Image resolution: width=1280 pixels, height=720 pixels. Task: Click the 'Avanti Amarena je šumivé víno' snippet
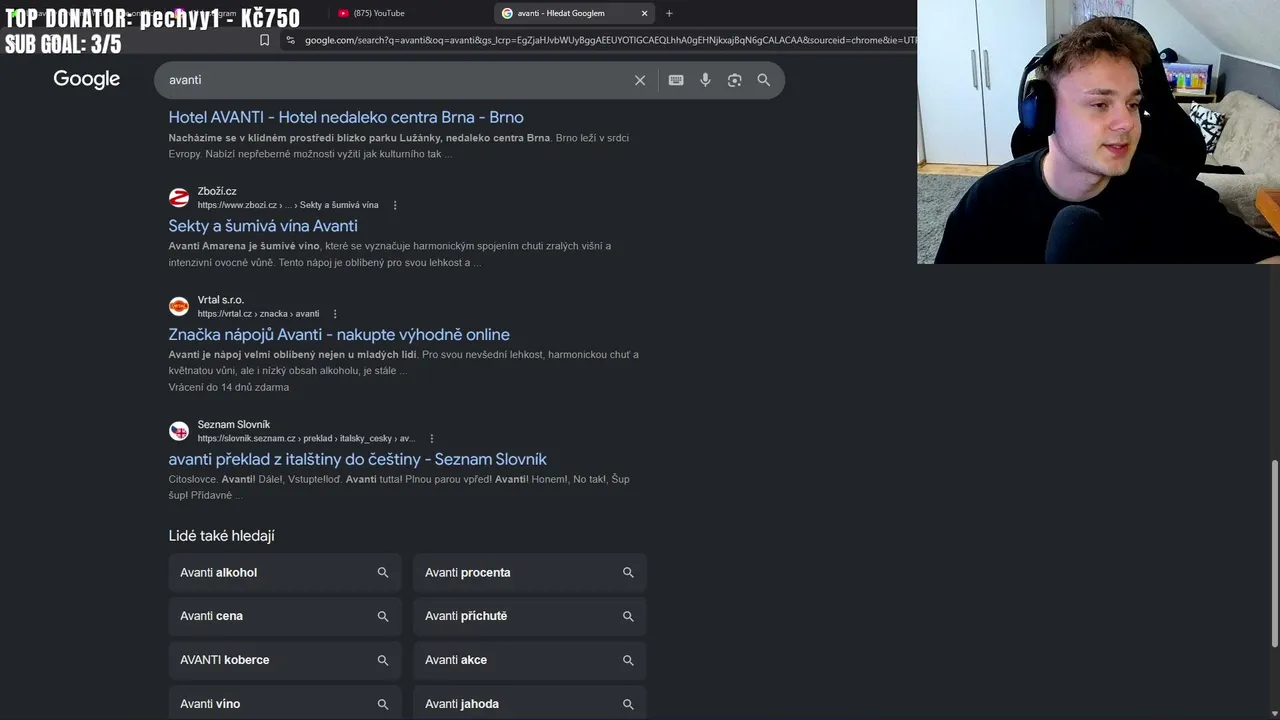(390, 254)
